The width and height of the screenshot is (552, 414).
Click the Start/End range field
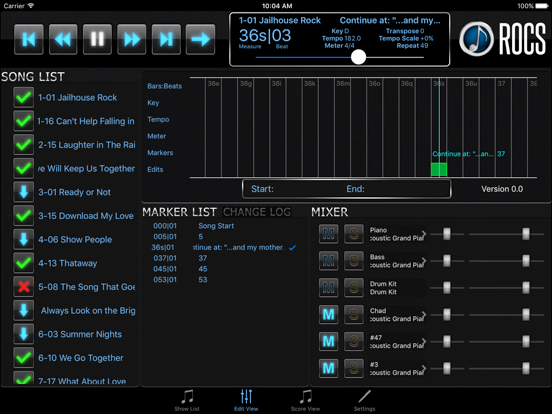click(346, 189)
